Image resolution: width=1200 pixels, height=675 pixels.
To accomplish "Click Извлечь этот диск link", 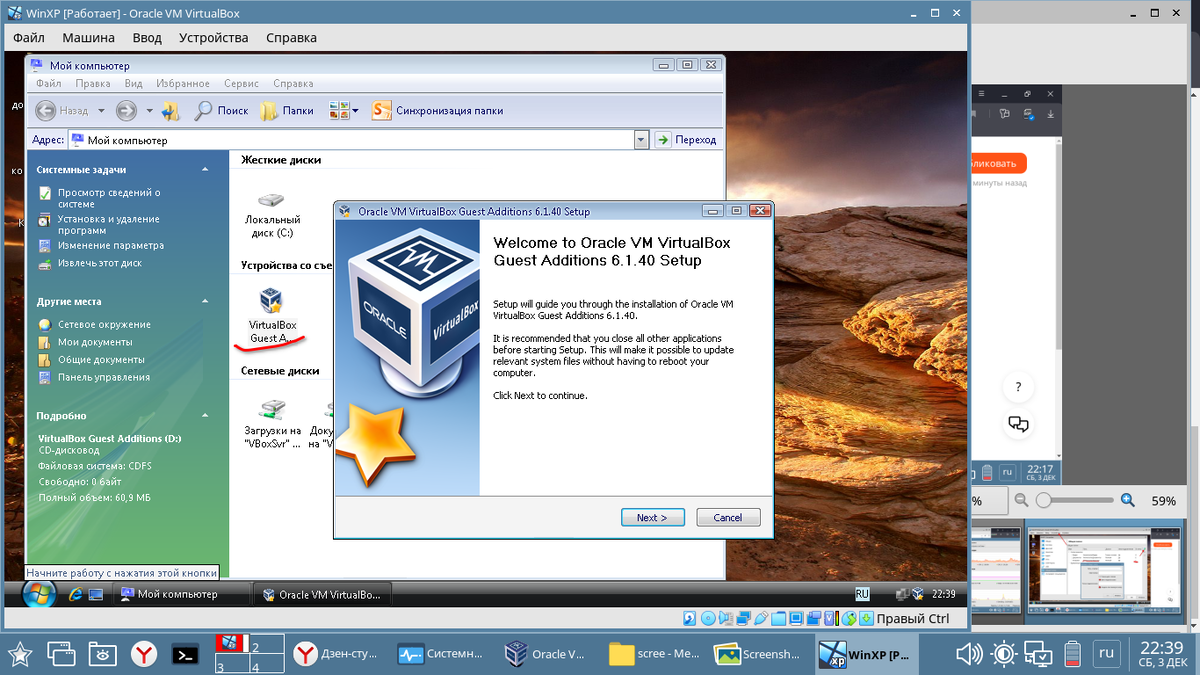I will tap(99, 263).
